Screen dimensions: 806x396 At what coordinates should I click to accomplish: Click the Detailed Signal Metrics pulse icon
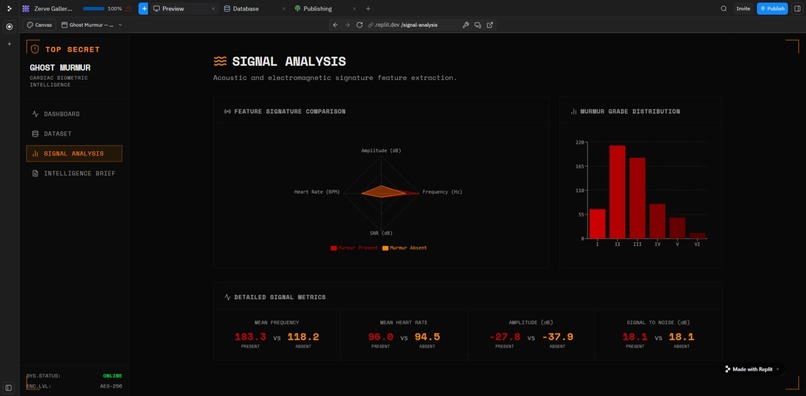pyautogui.click(x=227, y=297)
